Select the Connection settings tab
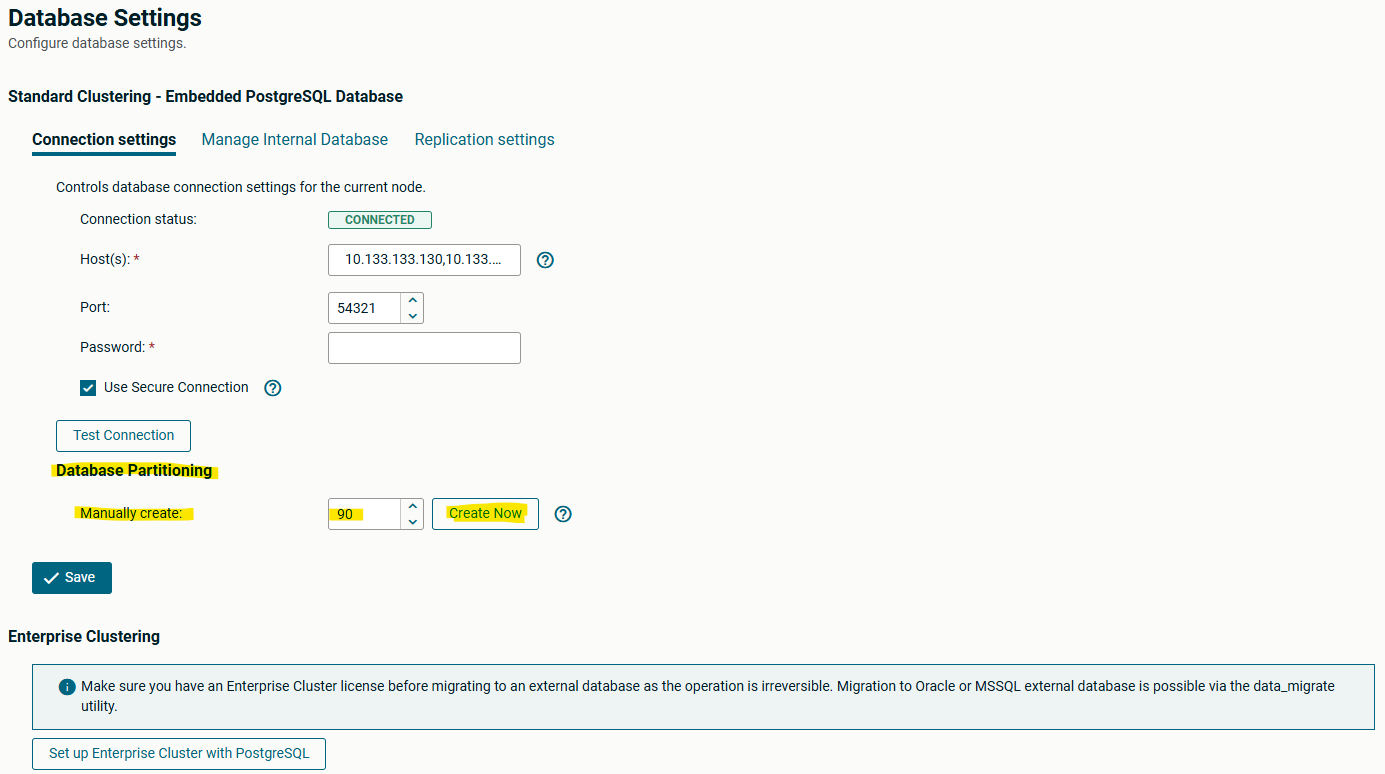Screen dimensions: 1385x774 [104, 140]
